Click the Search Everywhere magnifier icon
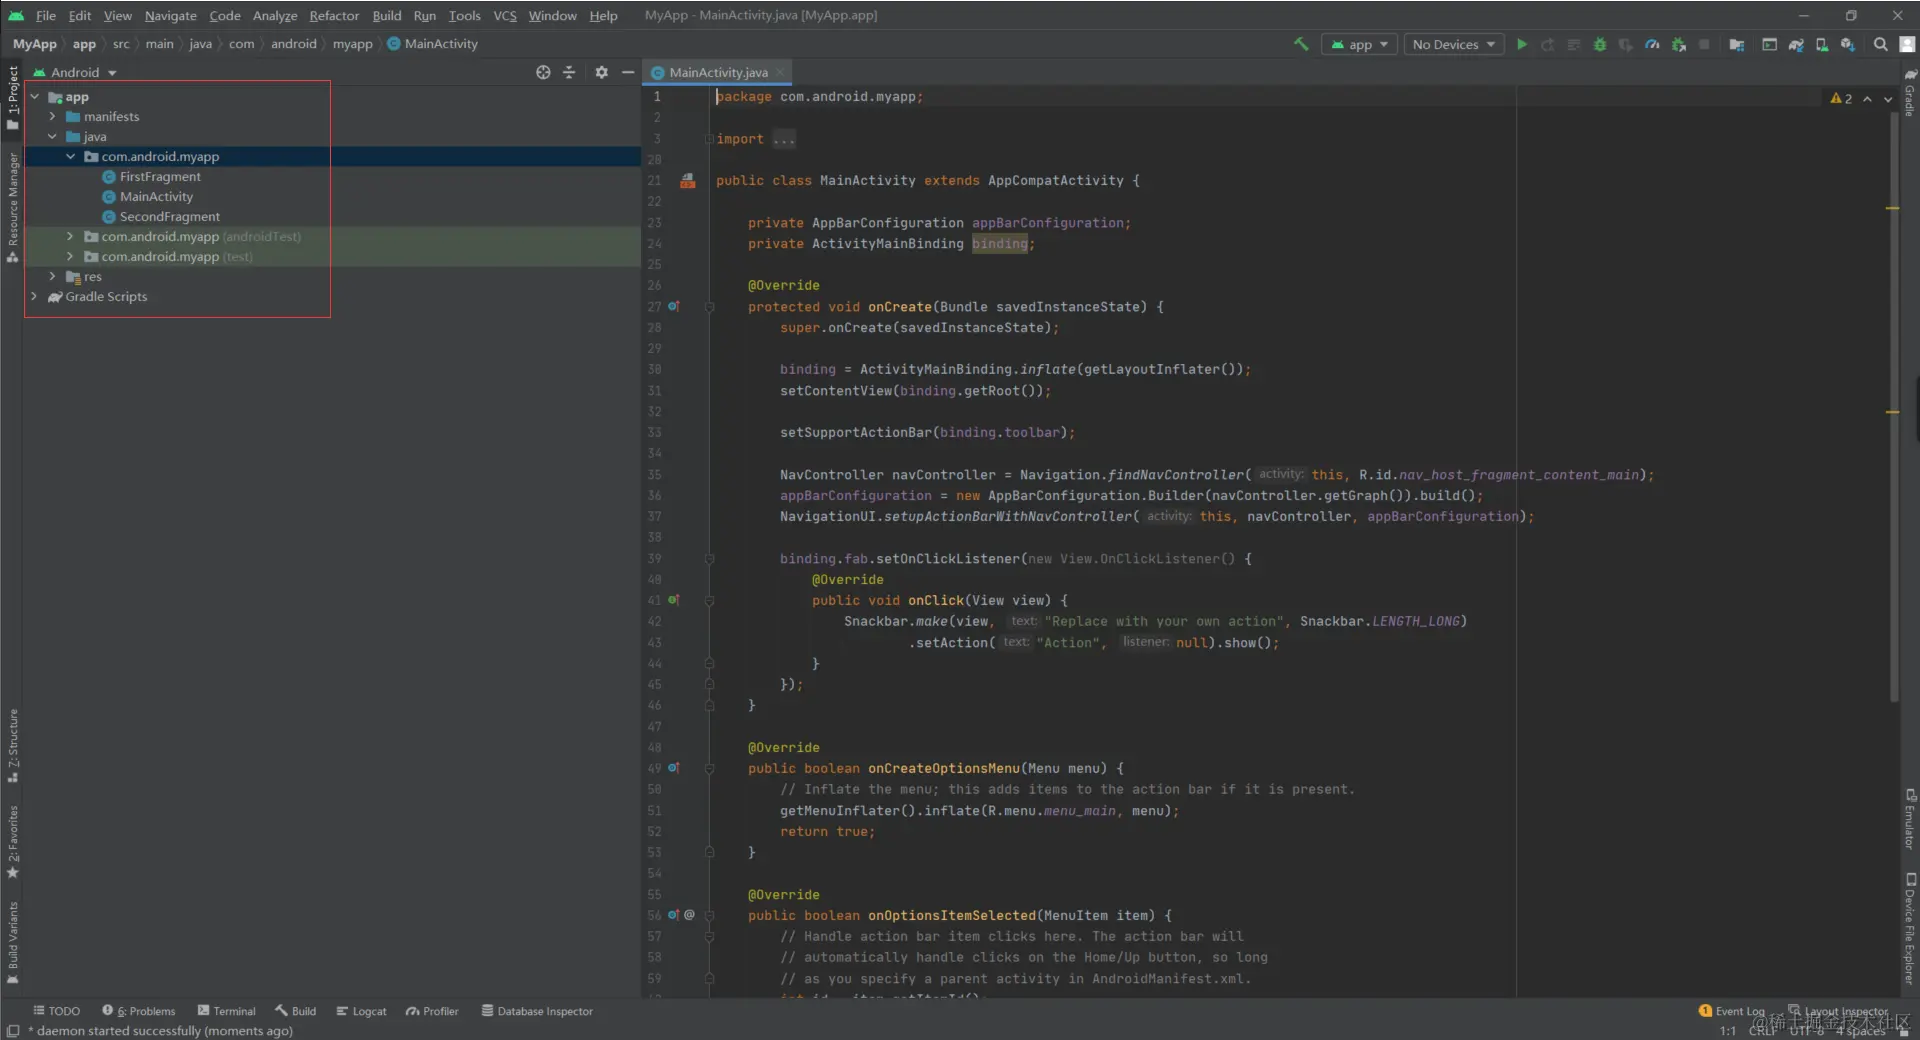This screenshot has width=1920, height=1040. (1881, 44)
